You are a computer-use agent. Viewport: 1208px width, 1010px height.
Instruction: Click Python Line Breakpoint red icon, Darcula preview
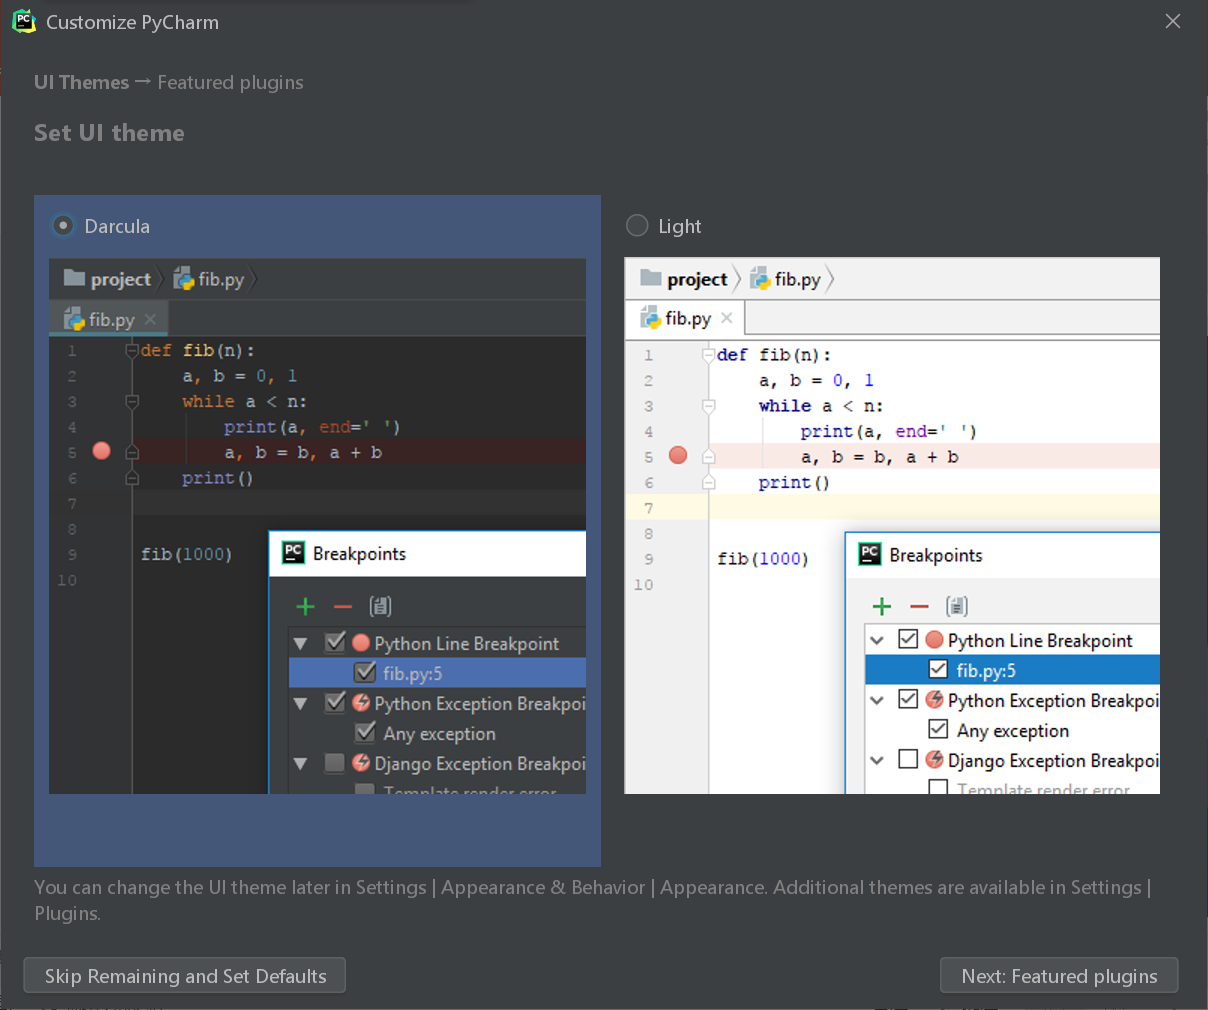[361, 643]
